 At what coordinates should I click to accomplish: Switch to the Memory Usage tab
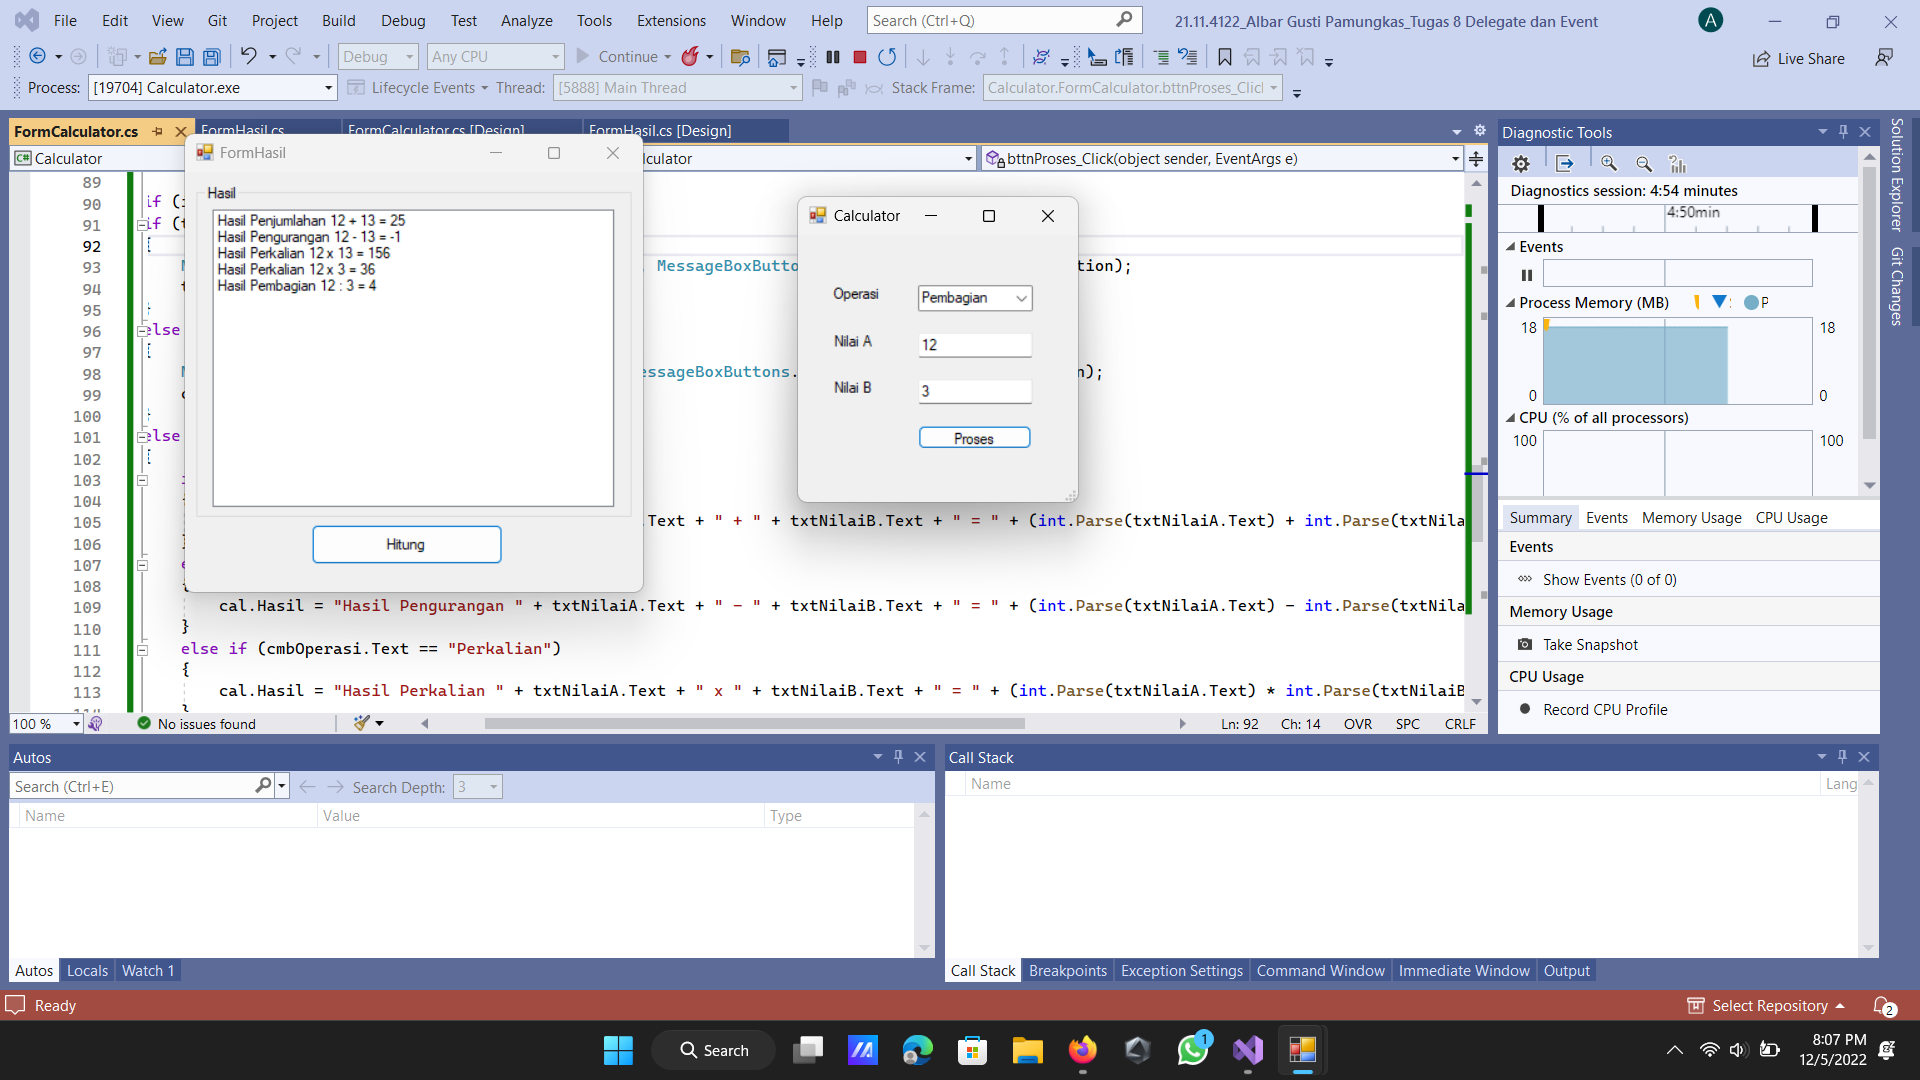coord(1690,517)
